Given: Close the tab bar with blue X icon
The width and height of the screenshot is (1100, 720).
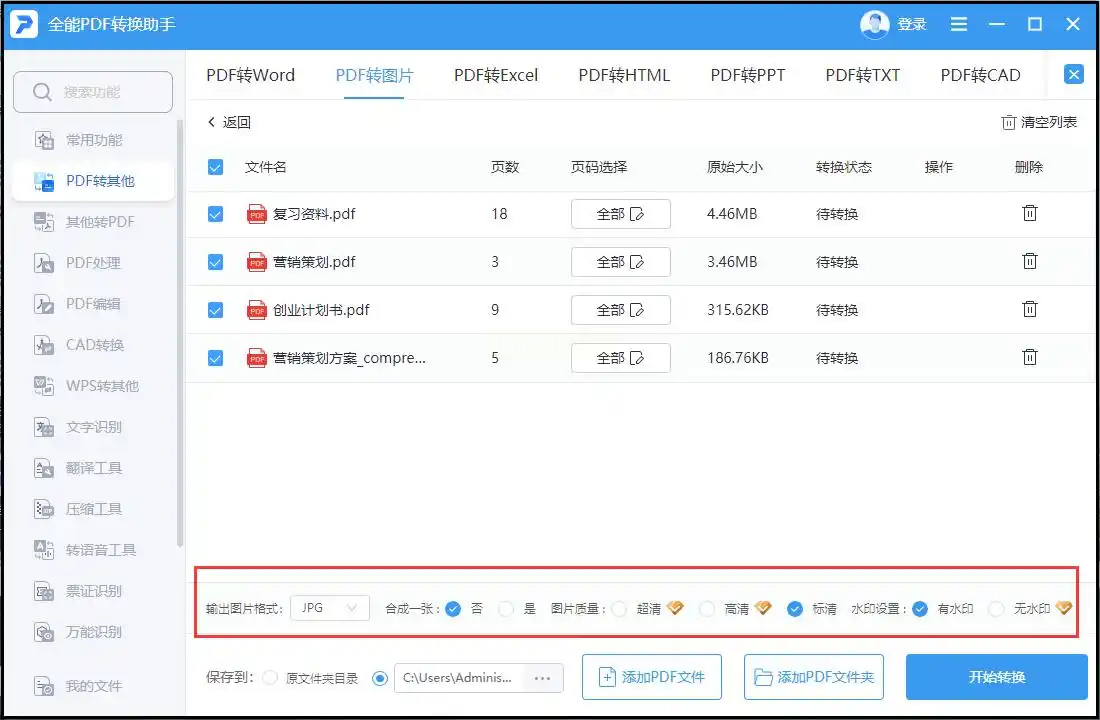Looking at the screenshot, I should pyautogui.click(x=1073, y=74).
